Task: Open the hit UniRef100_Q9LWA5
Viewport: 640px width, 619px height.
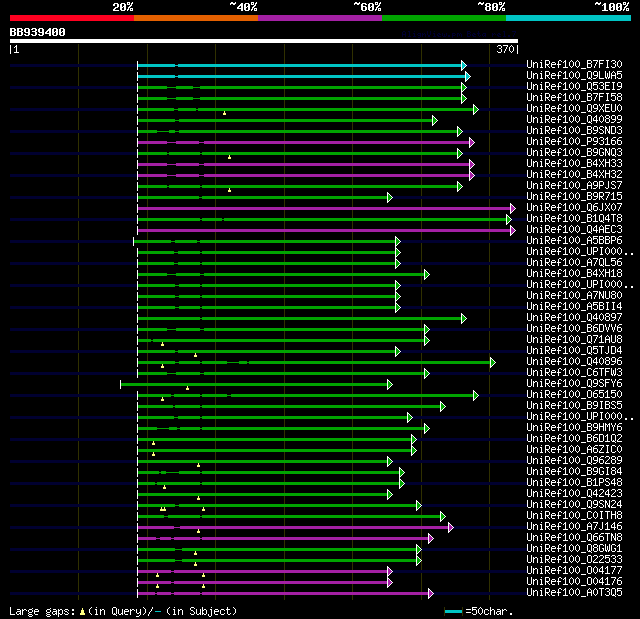Action: click(x=574, y=75)
